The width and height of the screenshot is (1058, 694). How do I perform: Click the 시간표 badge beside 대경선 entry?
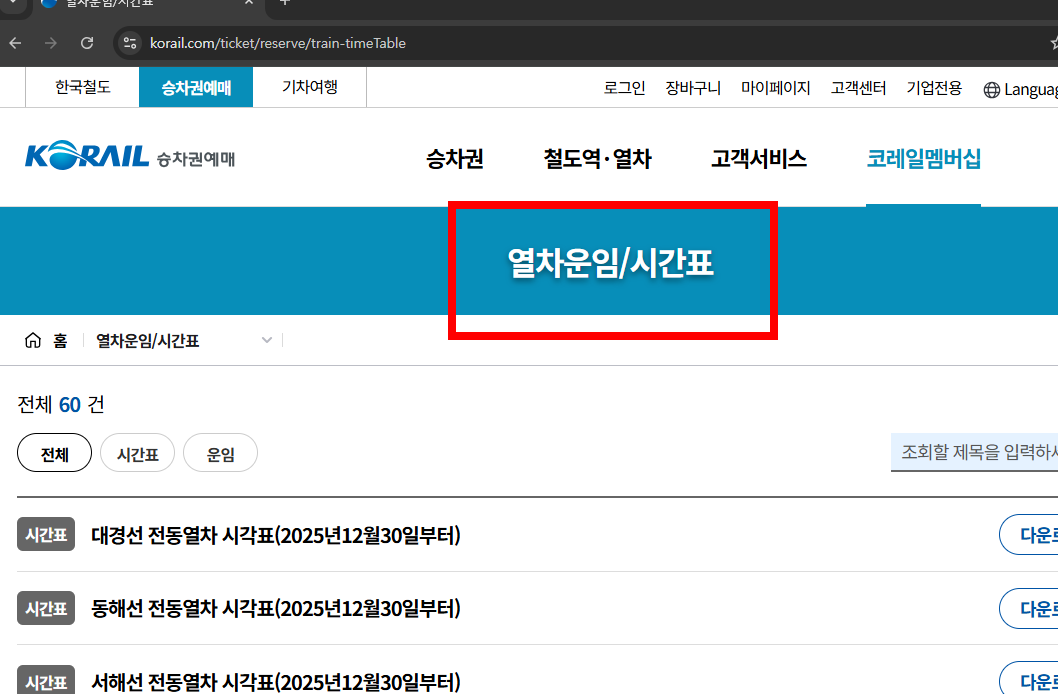(45, 535)
